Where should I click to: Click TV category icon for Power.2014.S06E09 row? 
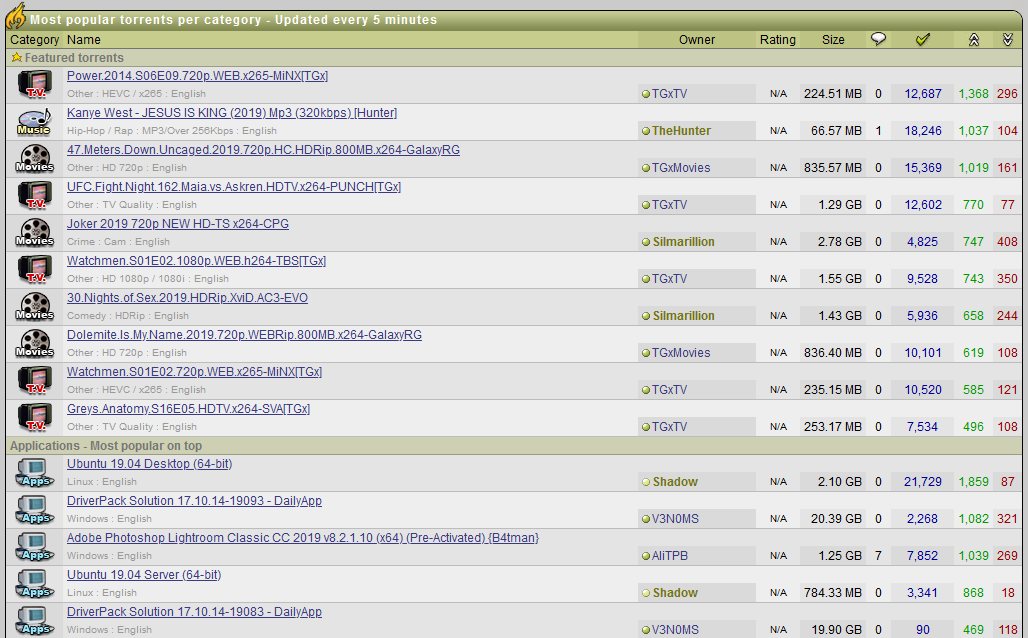click(x=34, y=85)
